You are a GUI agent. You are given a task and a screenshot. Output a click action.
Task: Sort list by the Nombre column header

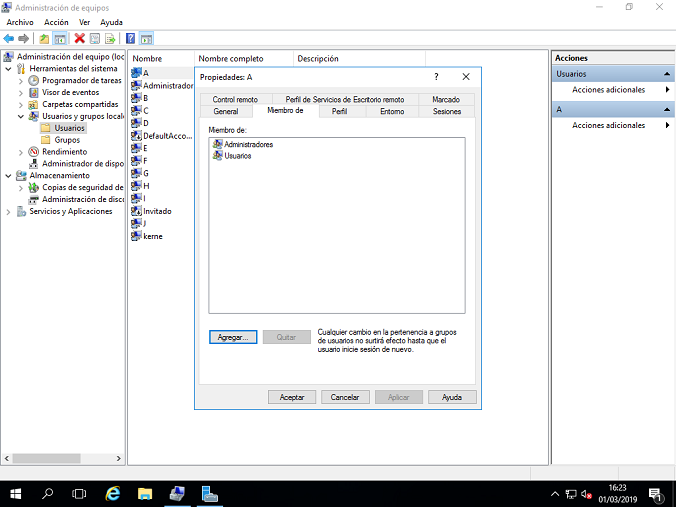tap(162, 59)
